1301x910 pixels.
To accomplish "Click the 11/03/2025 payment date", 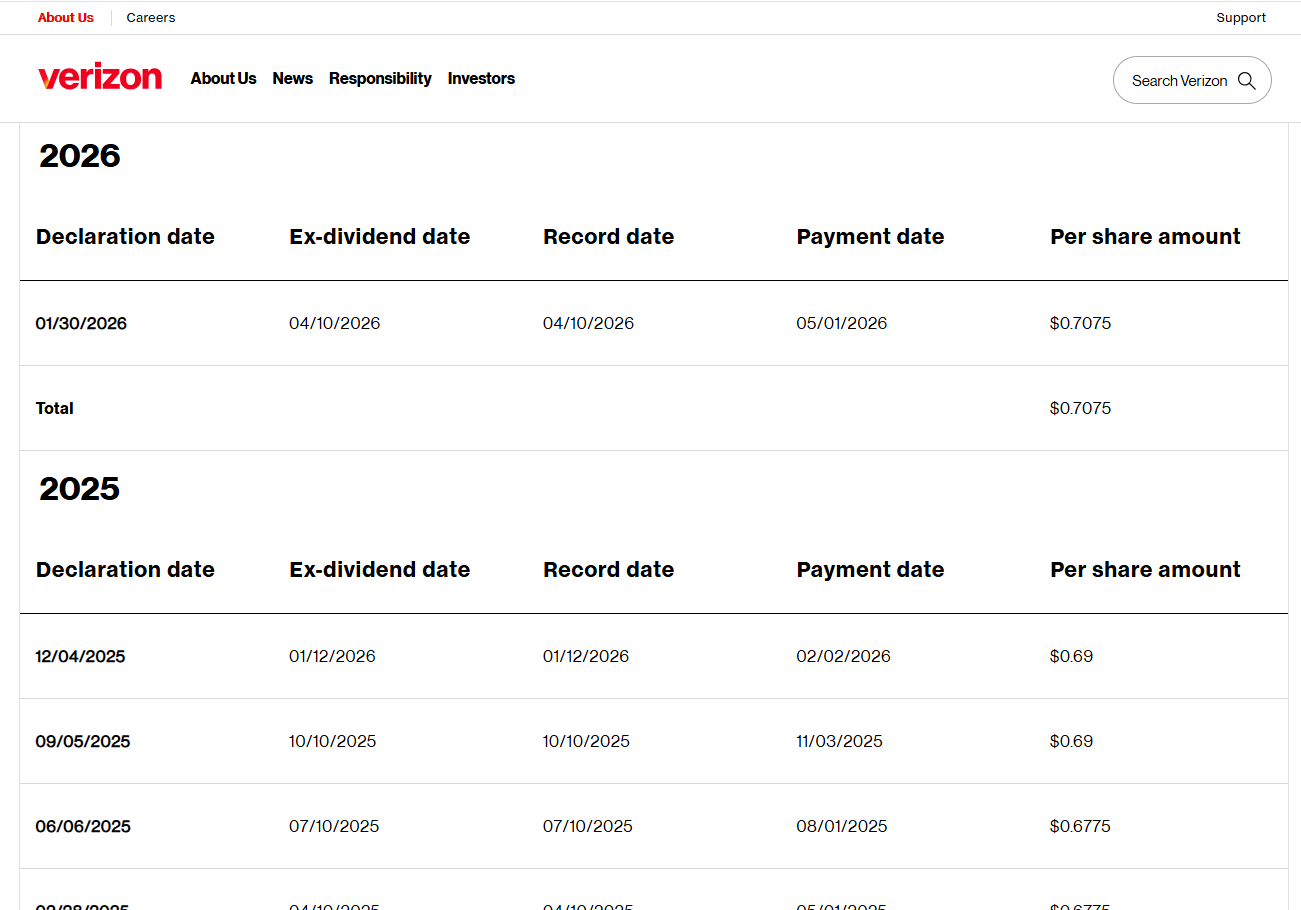I will (x=839, y=742).
